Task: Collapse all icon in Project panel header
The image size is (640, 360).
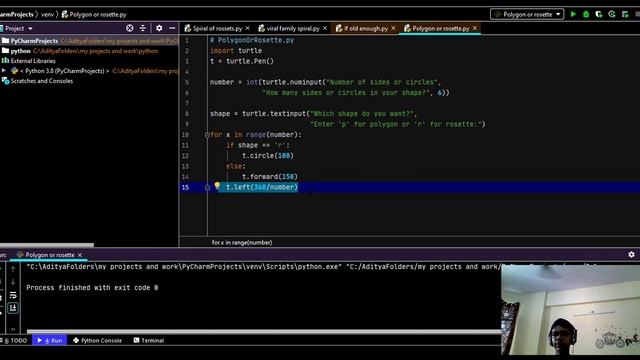Action: pyautogui.click(x=142, y=28)
